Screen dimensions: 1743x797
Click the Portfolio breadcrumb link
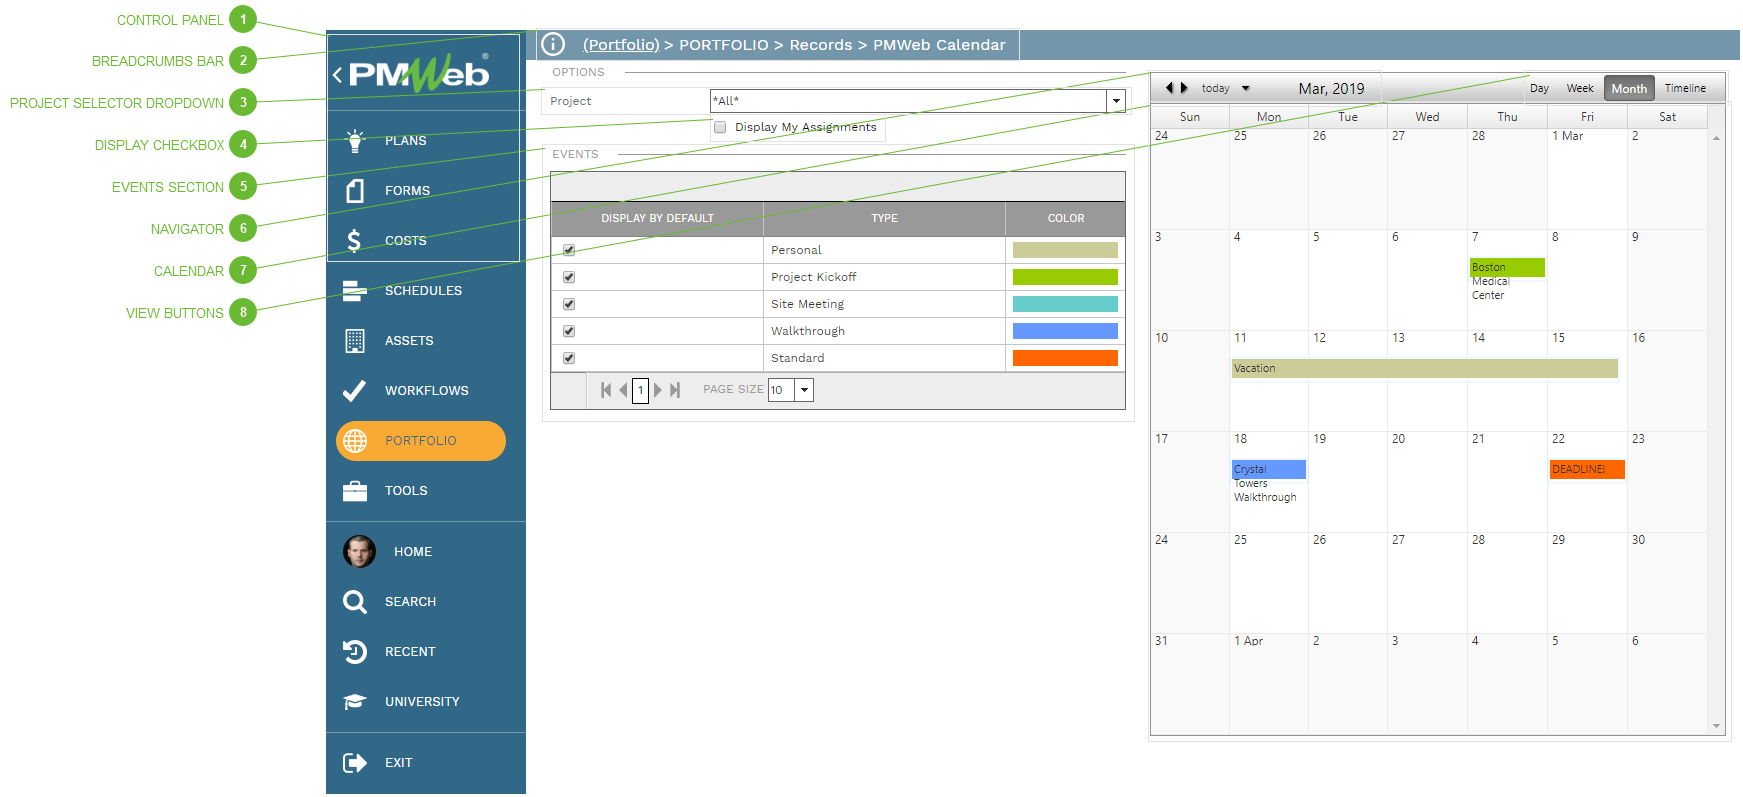click(x=621, y=45)
